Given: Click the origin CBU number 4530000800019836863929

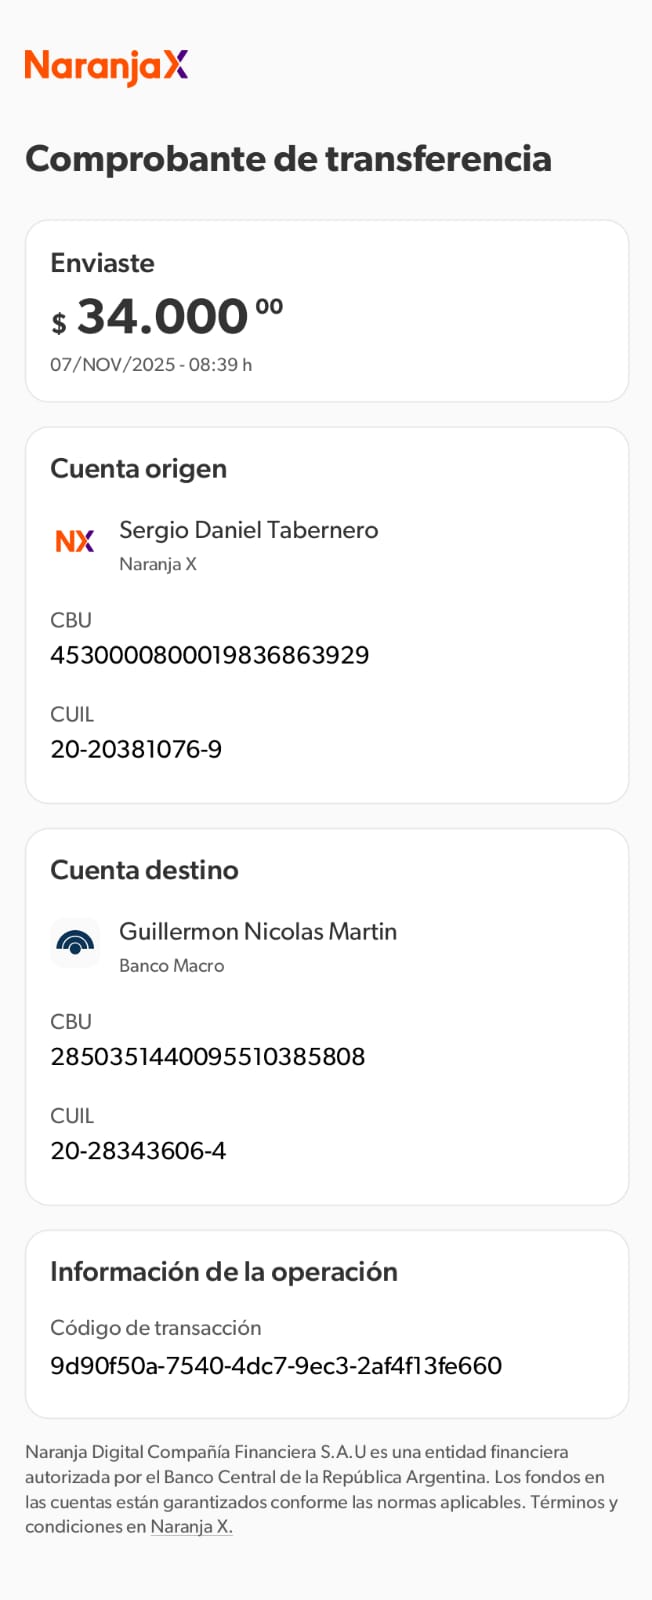Looking at the screenshot, I should [209, 655].
